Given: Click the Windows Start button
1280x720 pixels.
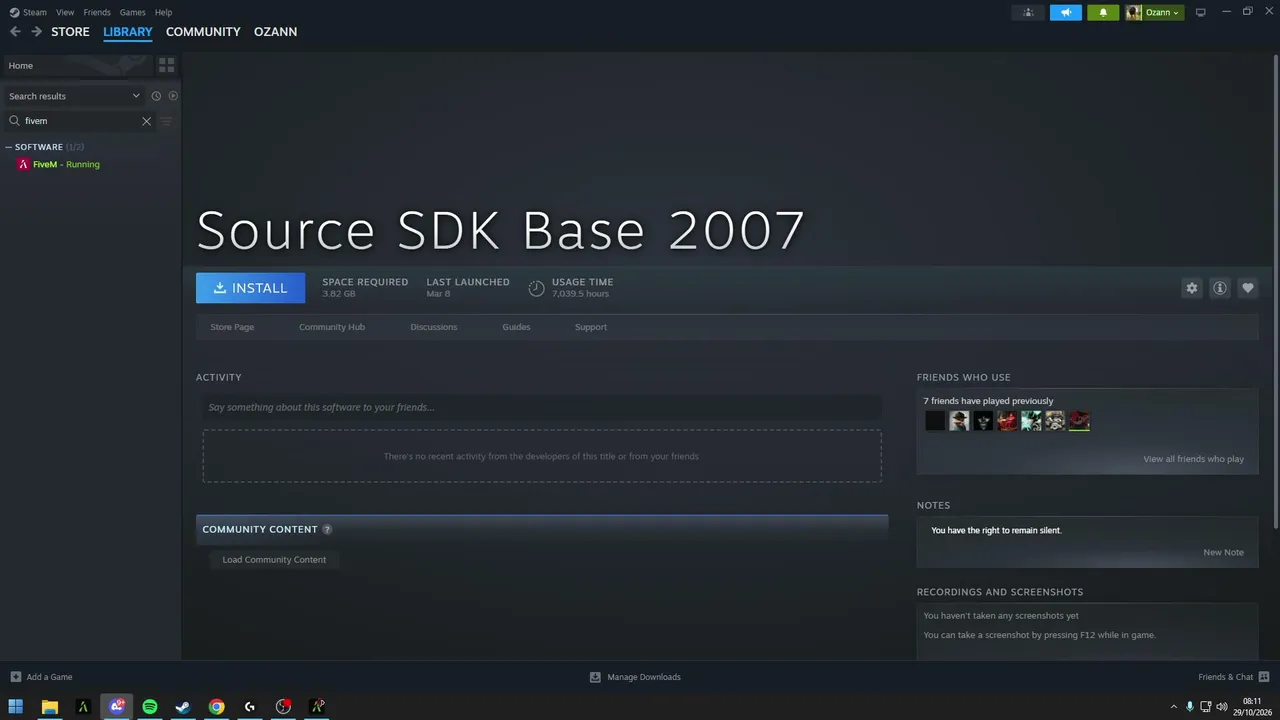Looking at the screenshot, I should (16, 706).
